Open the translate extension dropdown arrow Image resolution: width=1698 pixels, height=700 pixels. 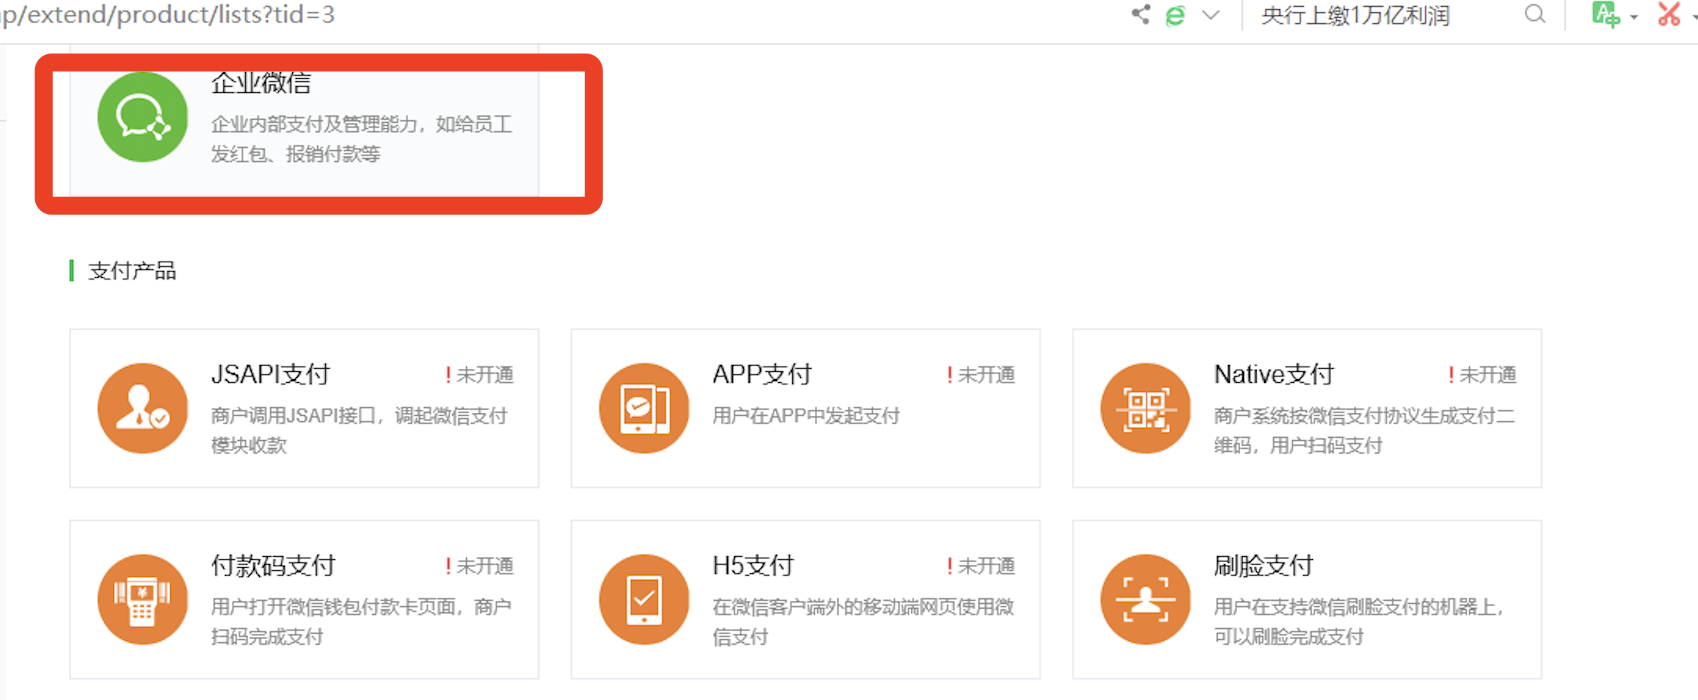click(x=1634, y=17)
